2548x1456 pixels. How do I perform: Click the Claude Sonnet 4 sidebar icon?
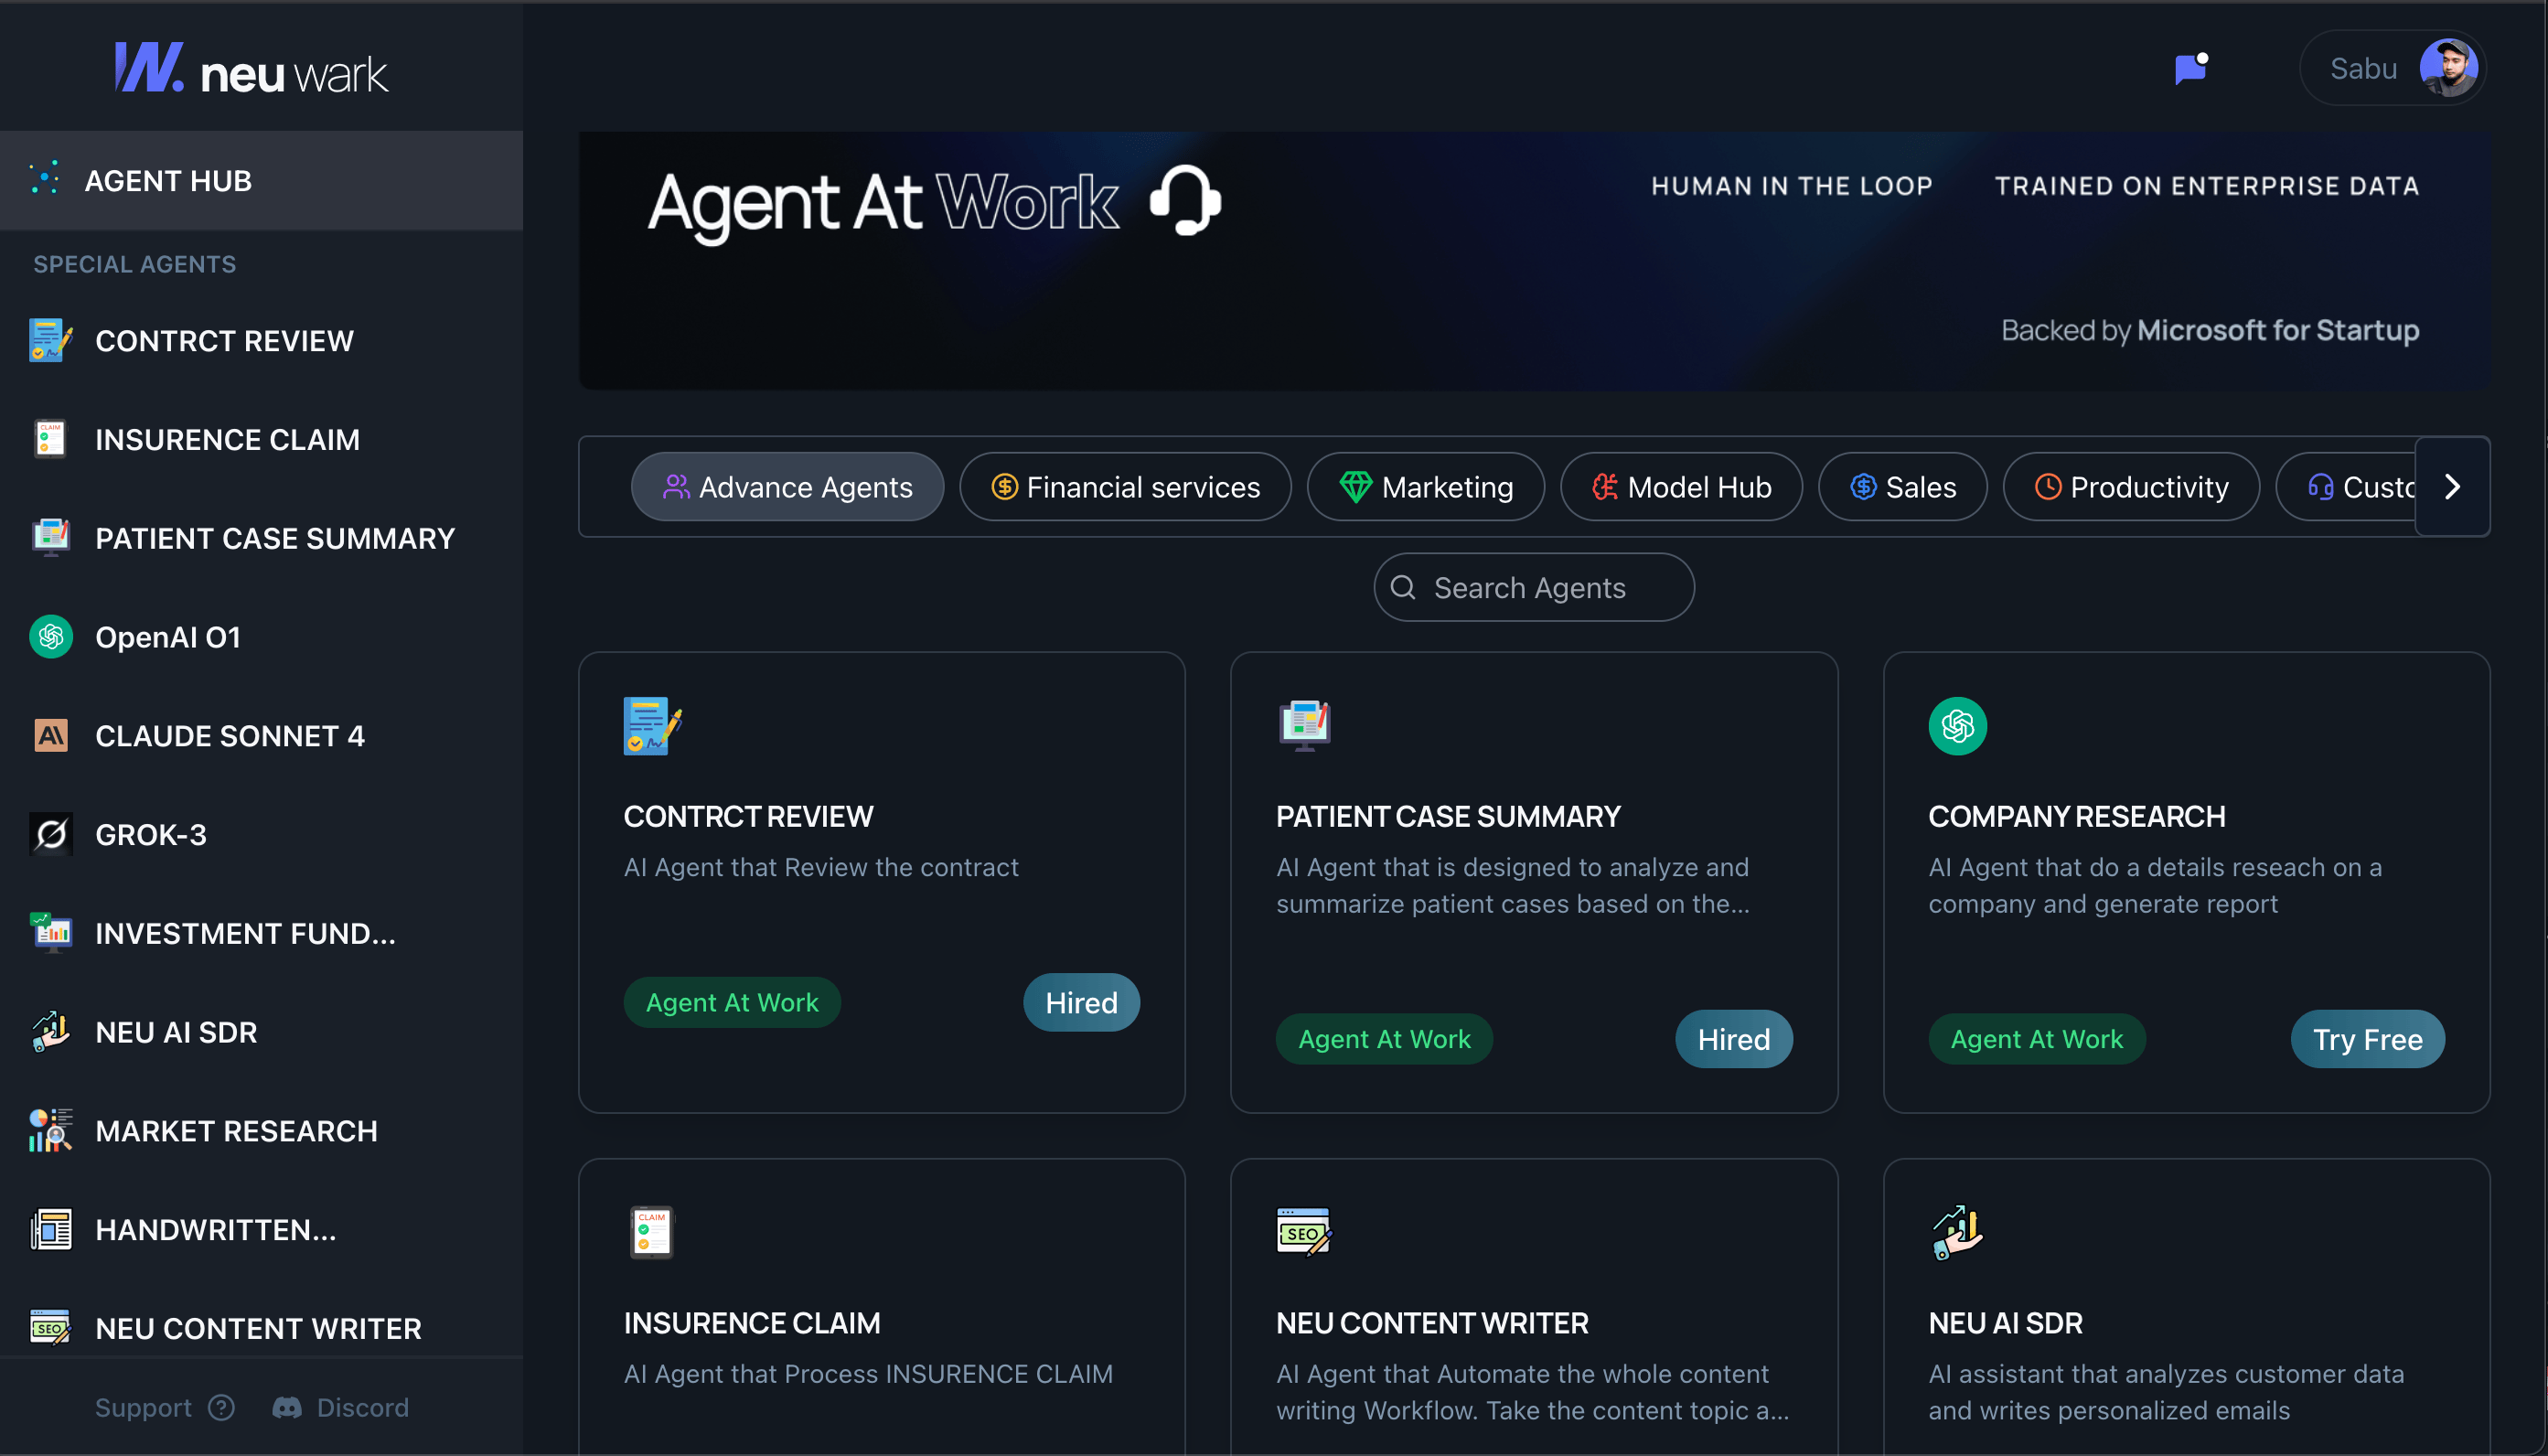(51, 736)
